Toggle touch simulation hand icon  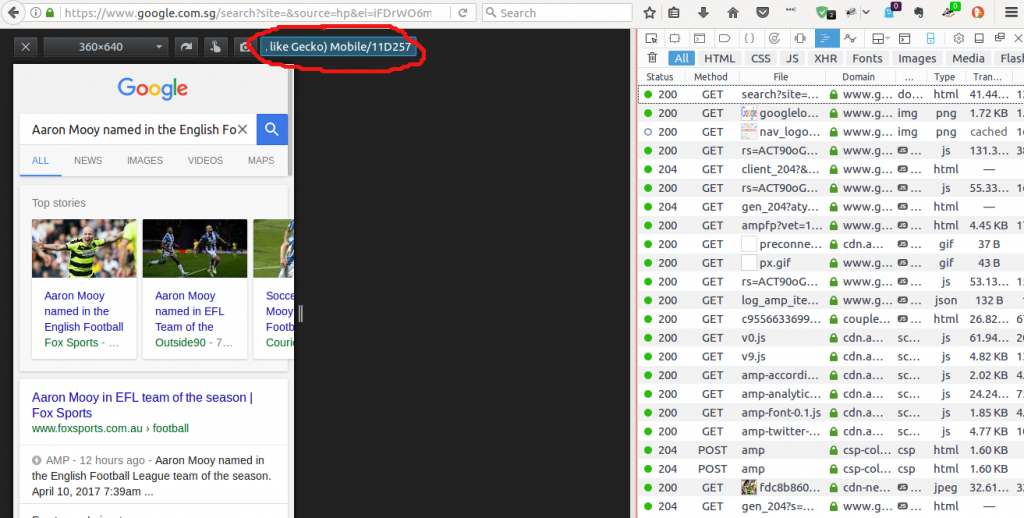215,46
